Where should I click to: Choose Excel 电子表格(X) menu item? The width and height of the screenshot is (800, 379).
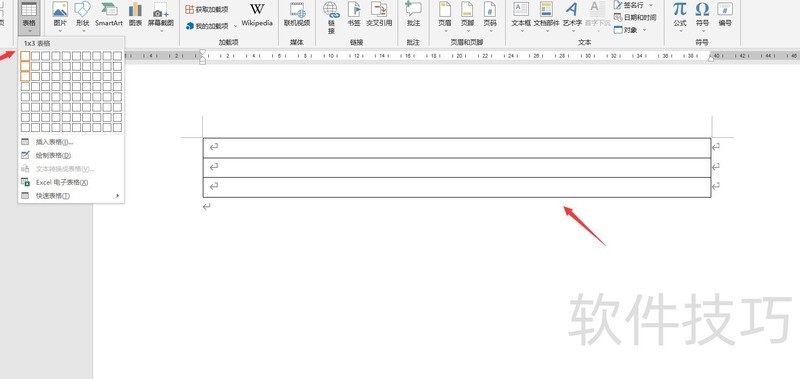tap(71, 182)
